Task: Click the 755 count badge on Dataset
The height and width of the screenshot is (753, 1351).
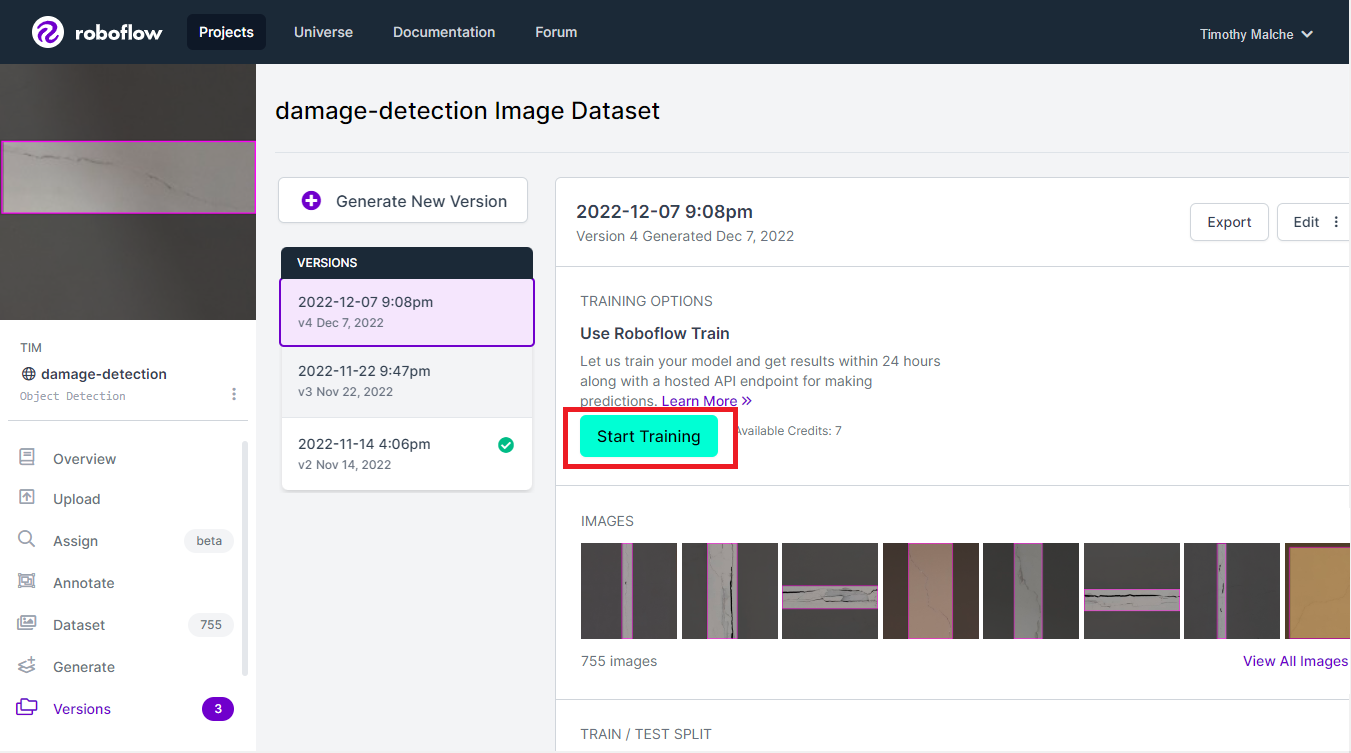Action: point(211,625)
